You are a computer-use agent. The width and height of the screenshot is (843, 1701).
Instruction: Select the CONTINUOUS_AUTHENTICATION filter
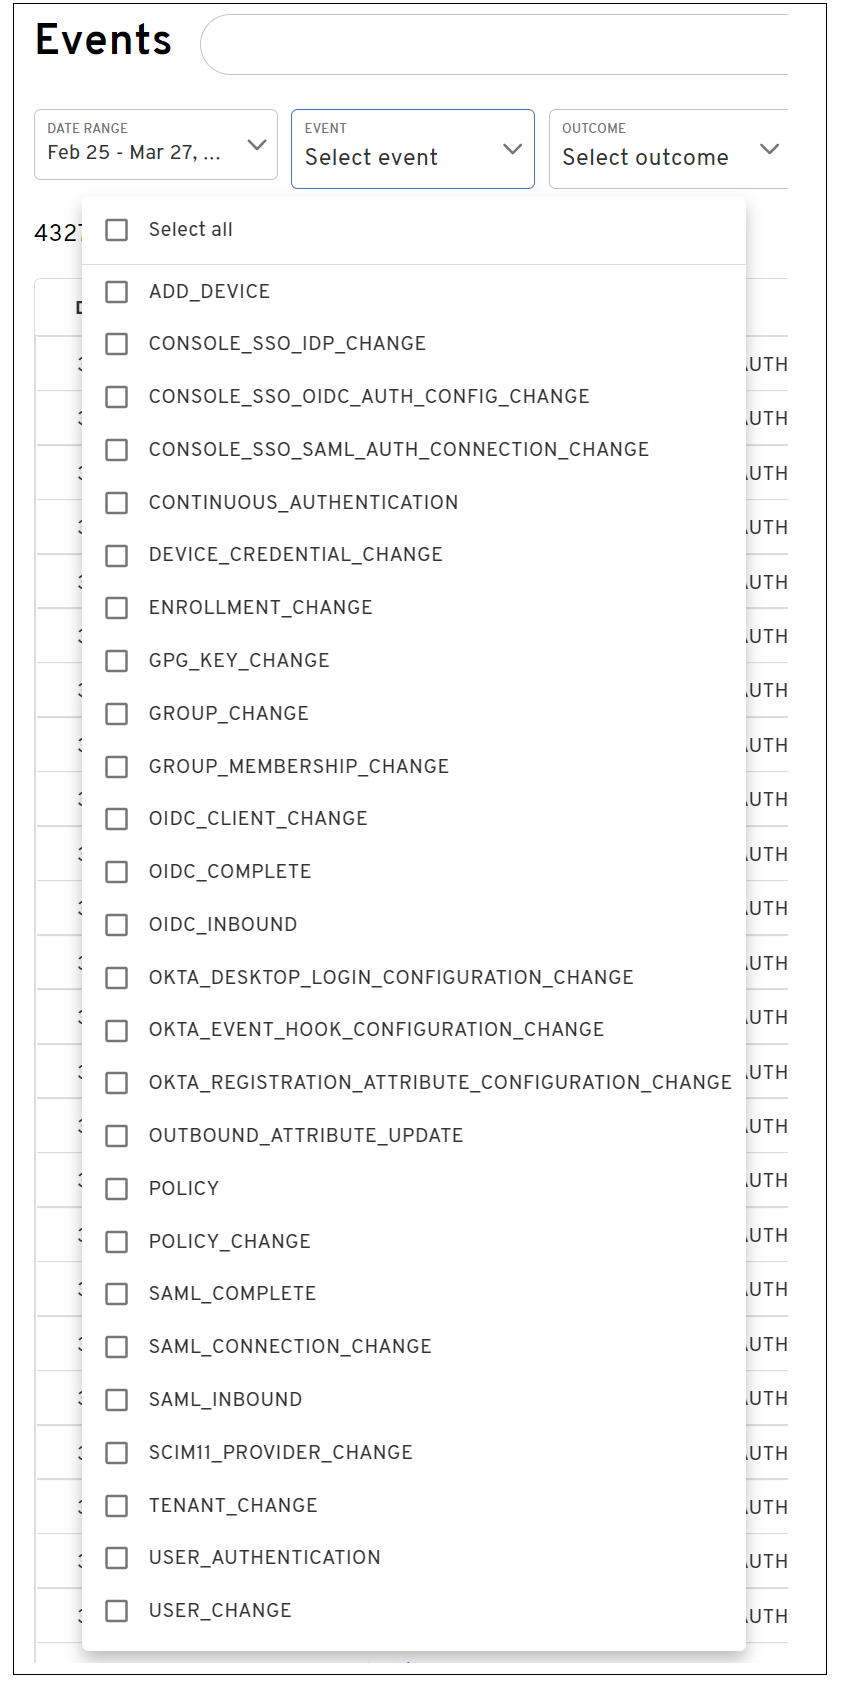[116, 502]
